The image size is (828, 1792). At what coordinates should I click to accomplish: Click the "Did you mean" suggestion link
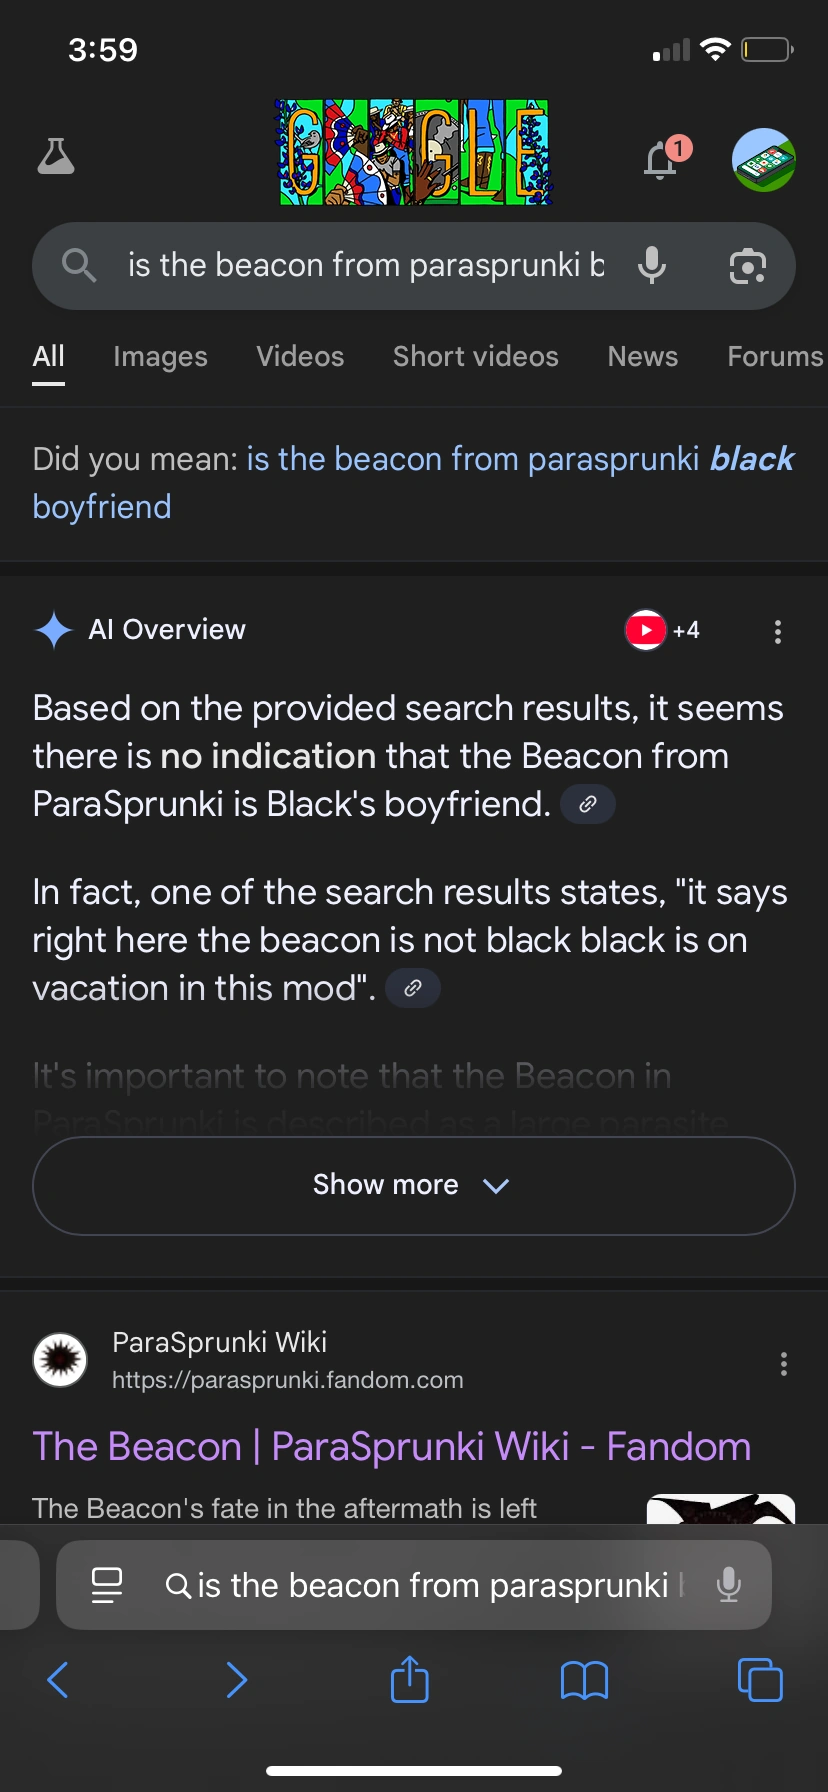click(519, 459)
